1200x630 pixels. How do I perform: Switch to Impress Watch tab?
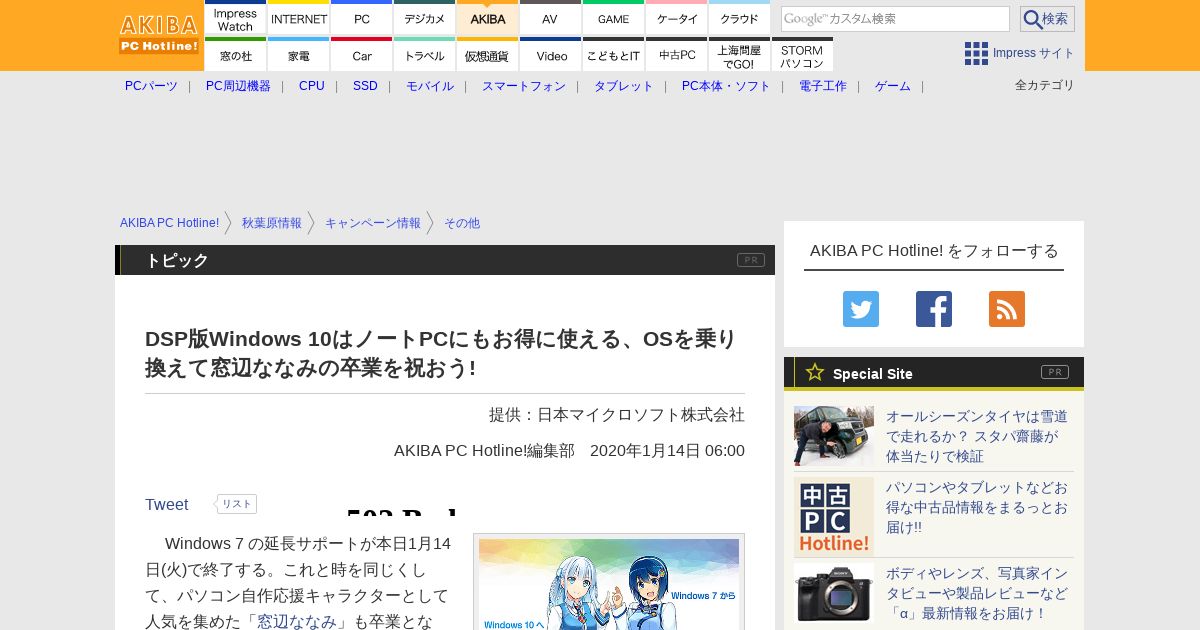tap(235, 18)
